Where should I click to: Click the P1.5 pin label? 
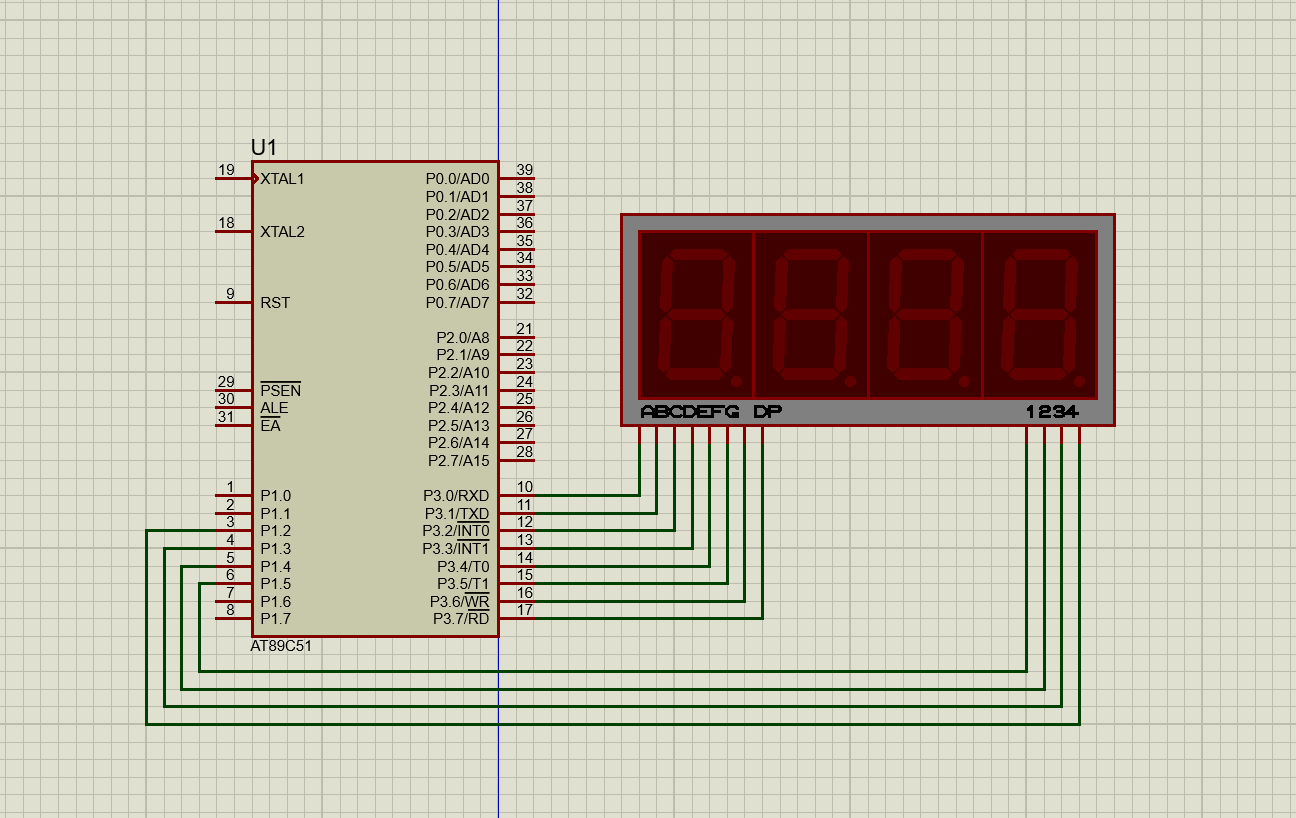pos(276,584)
